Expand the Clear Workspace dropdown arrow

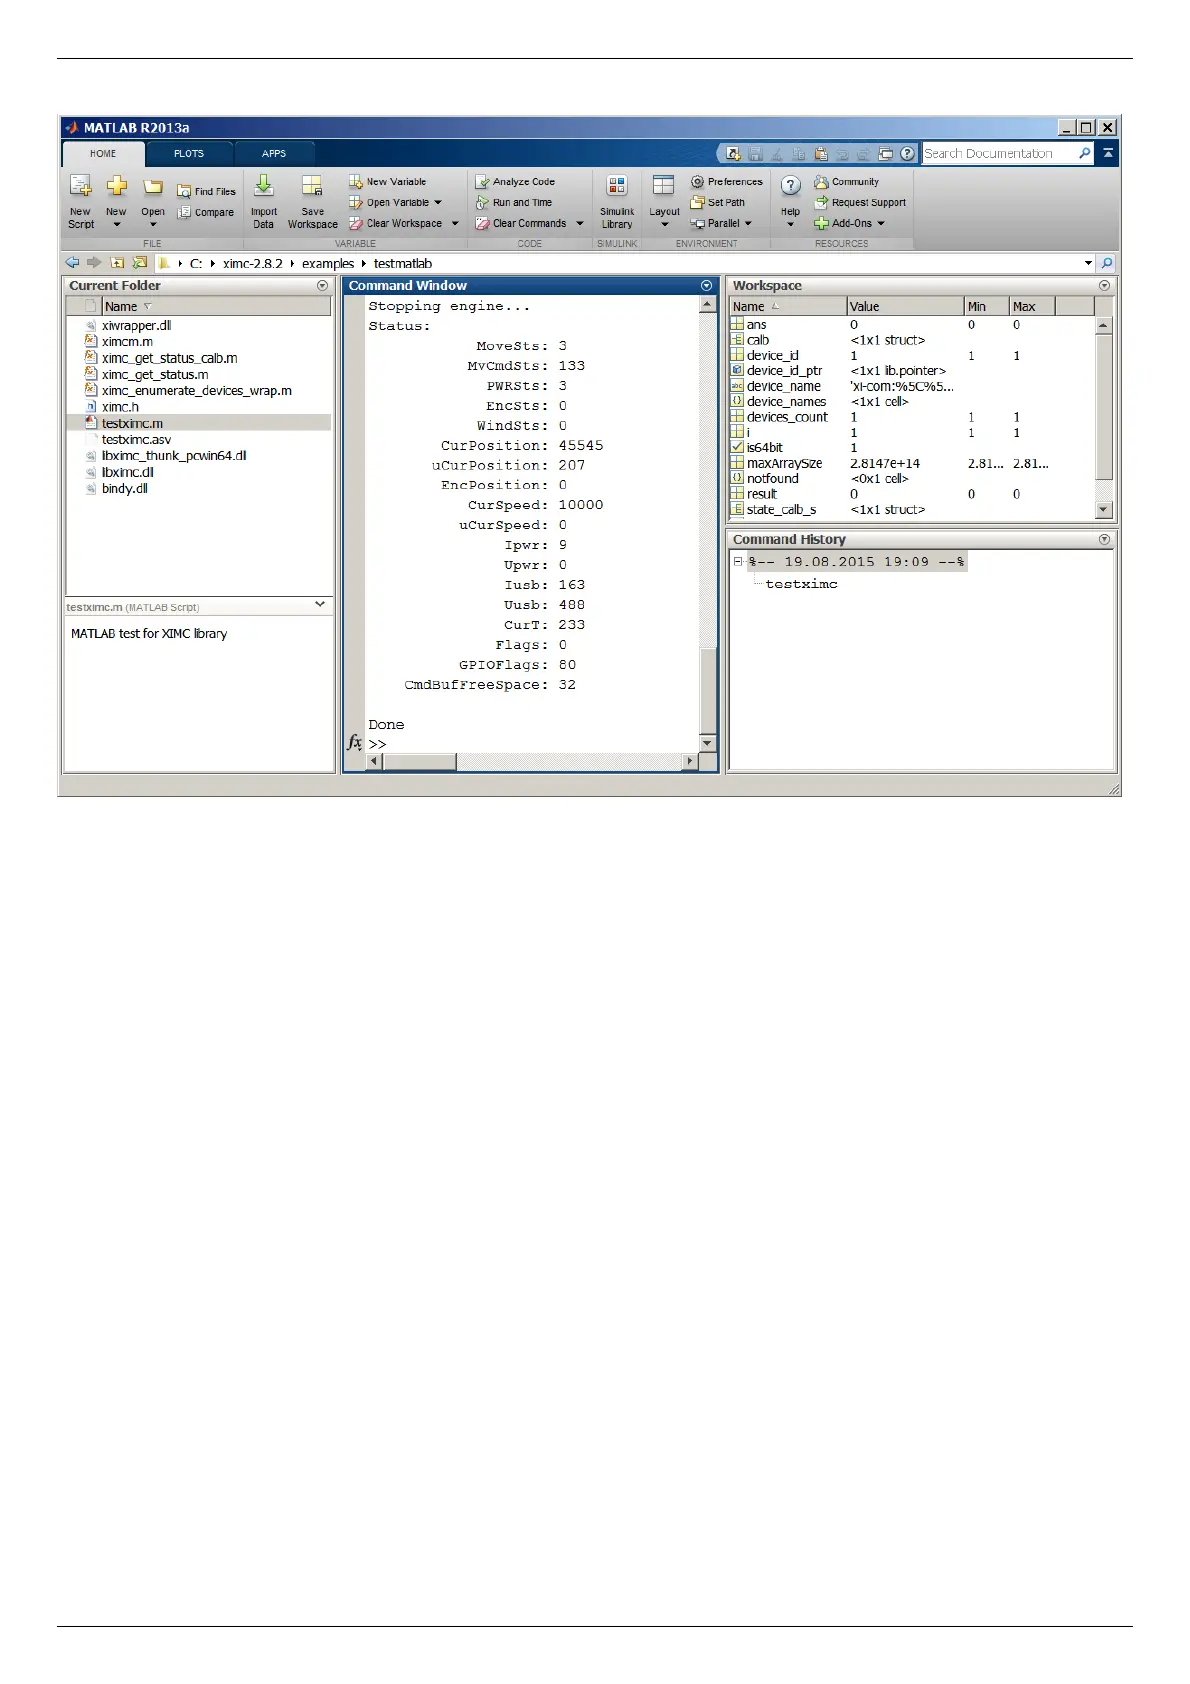tap(455, 224)
